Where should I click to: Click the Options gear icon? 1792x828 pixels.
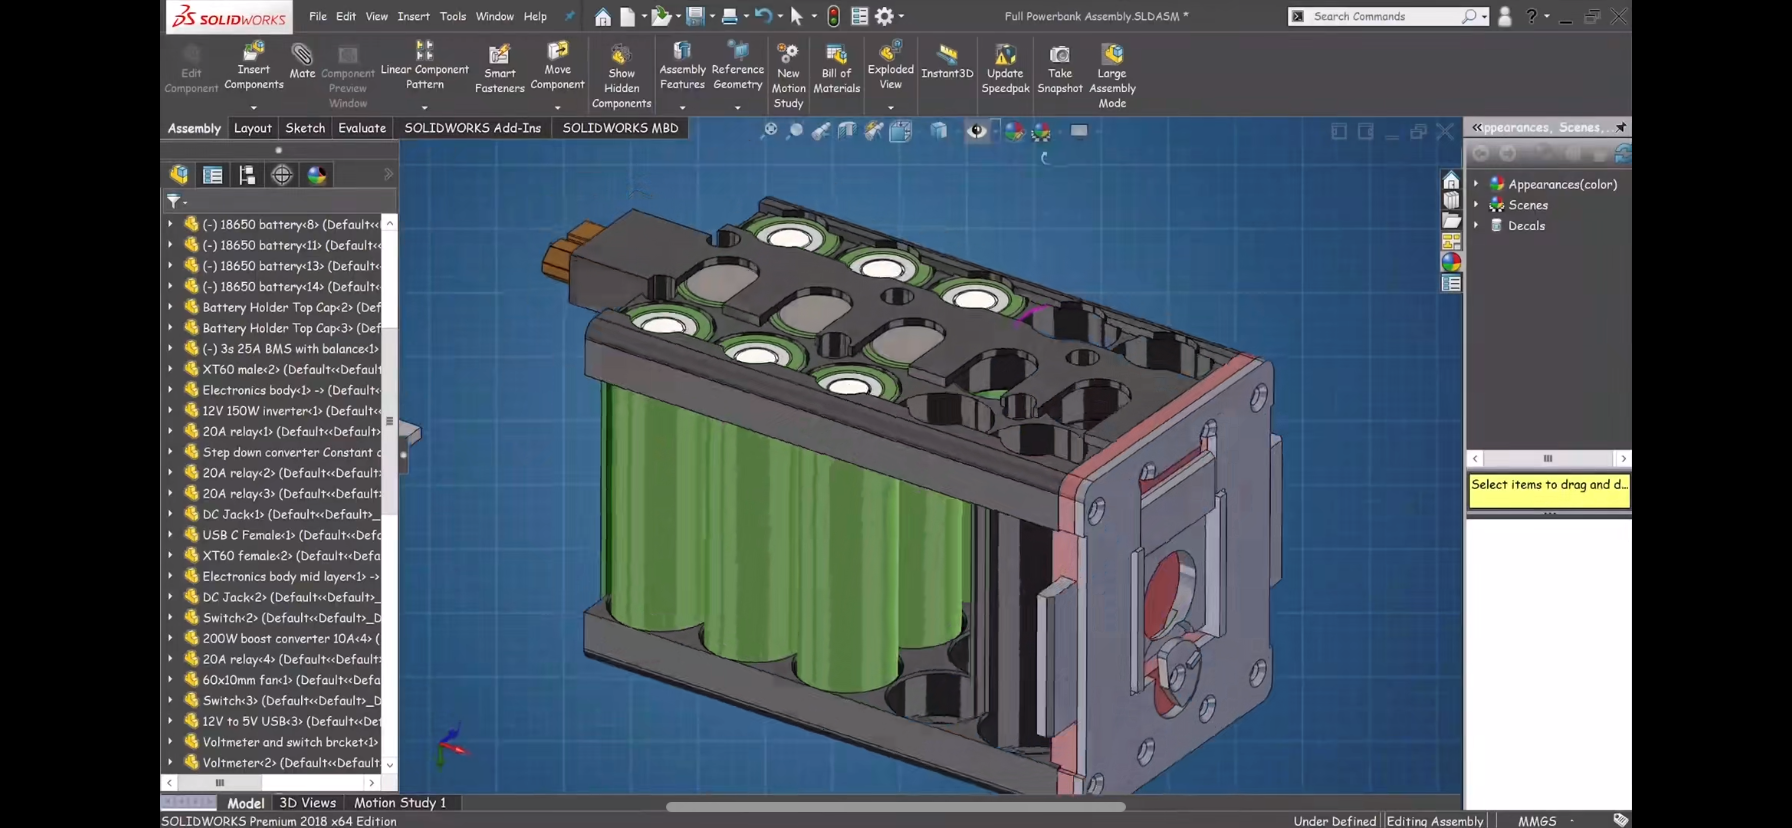point(884,16)
